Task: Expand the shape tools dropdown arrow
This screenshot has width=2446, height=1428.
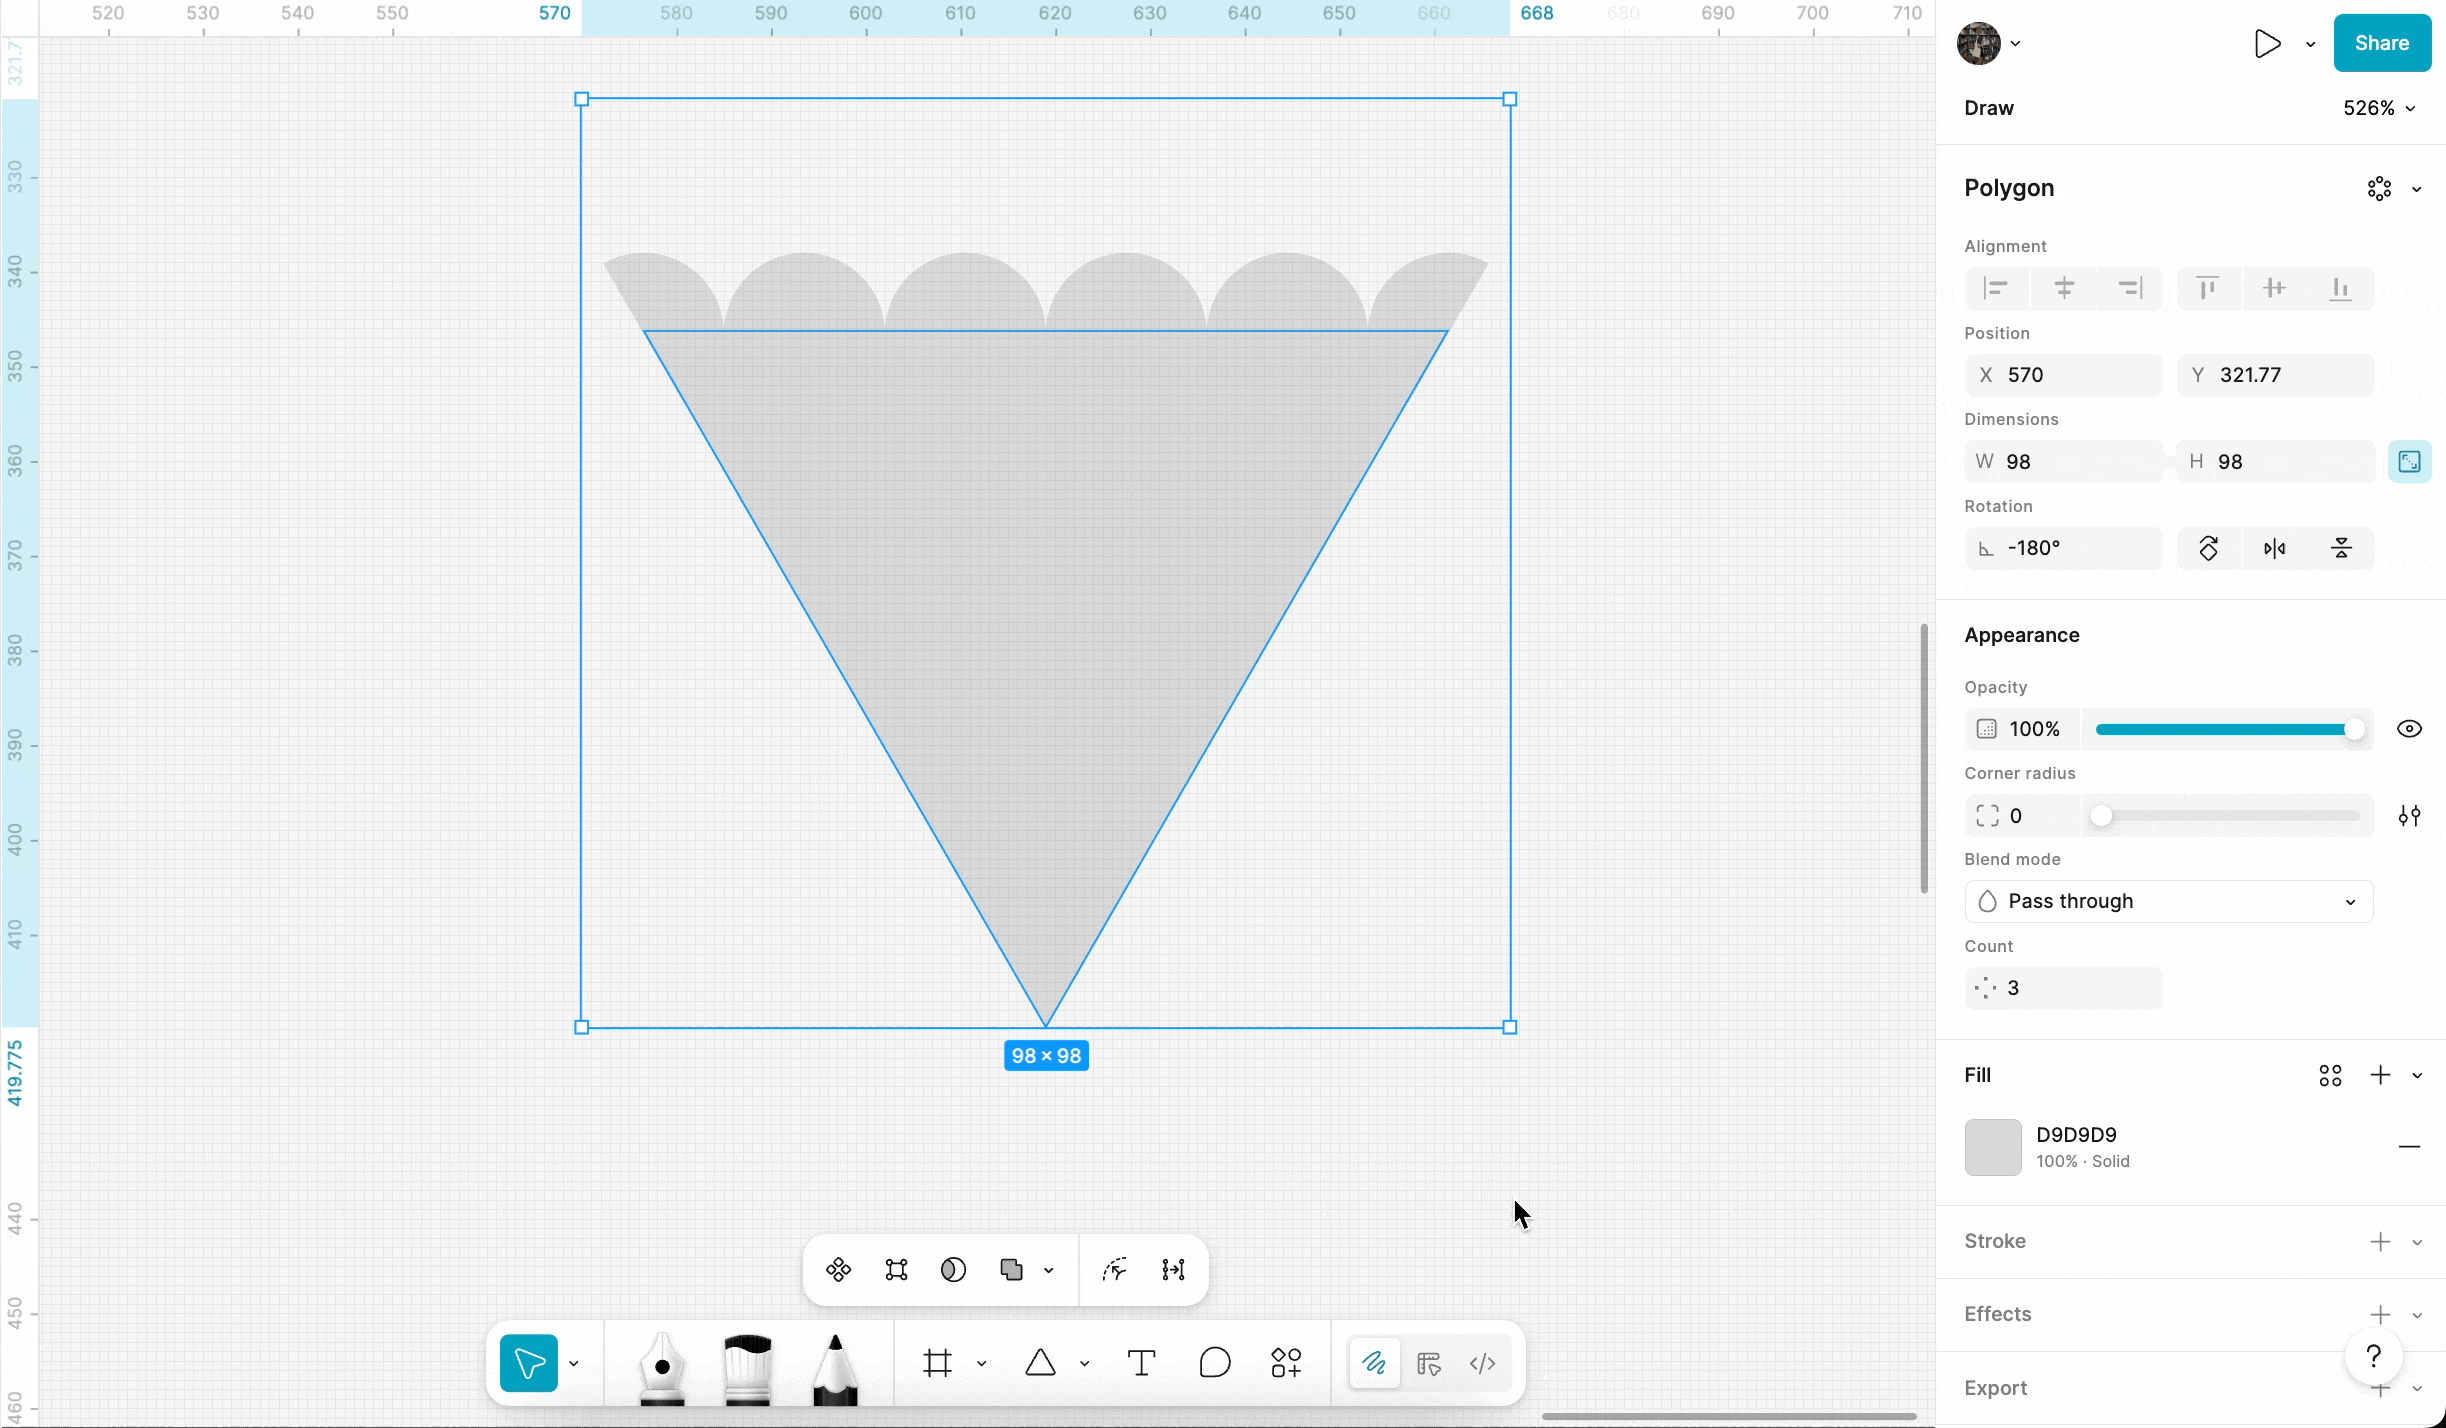Action: [1084, 1364]
